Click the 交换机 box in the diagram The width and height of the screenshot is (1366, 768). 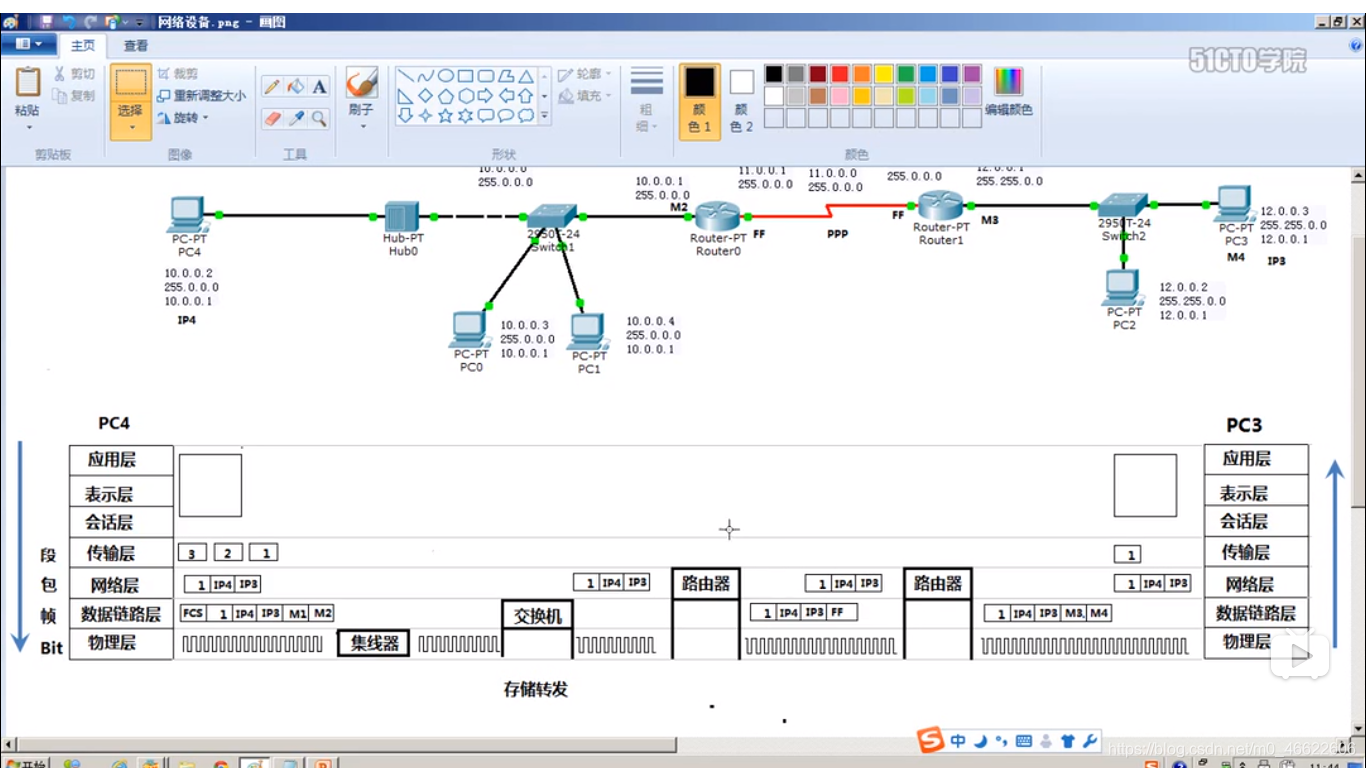pos(537,616)
